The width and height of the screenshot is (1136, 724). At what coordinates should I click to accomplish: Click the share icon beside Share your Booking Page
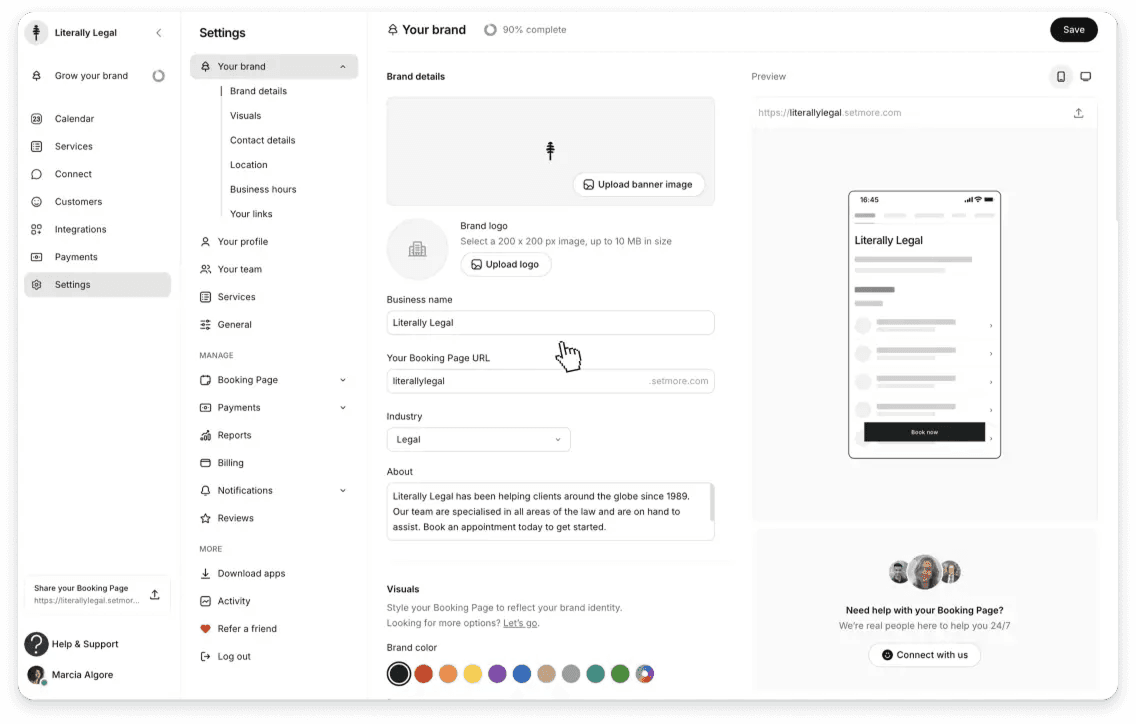154,594
